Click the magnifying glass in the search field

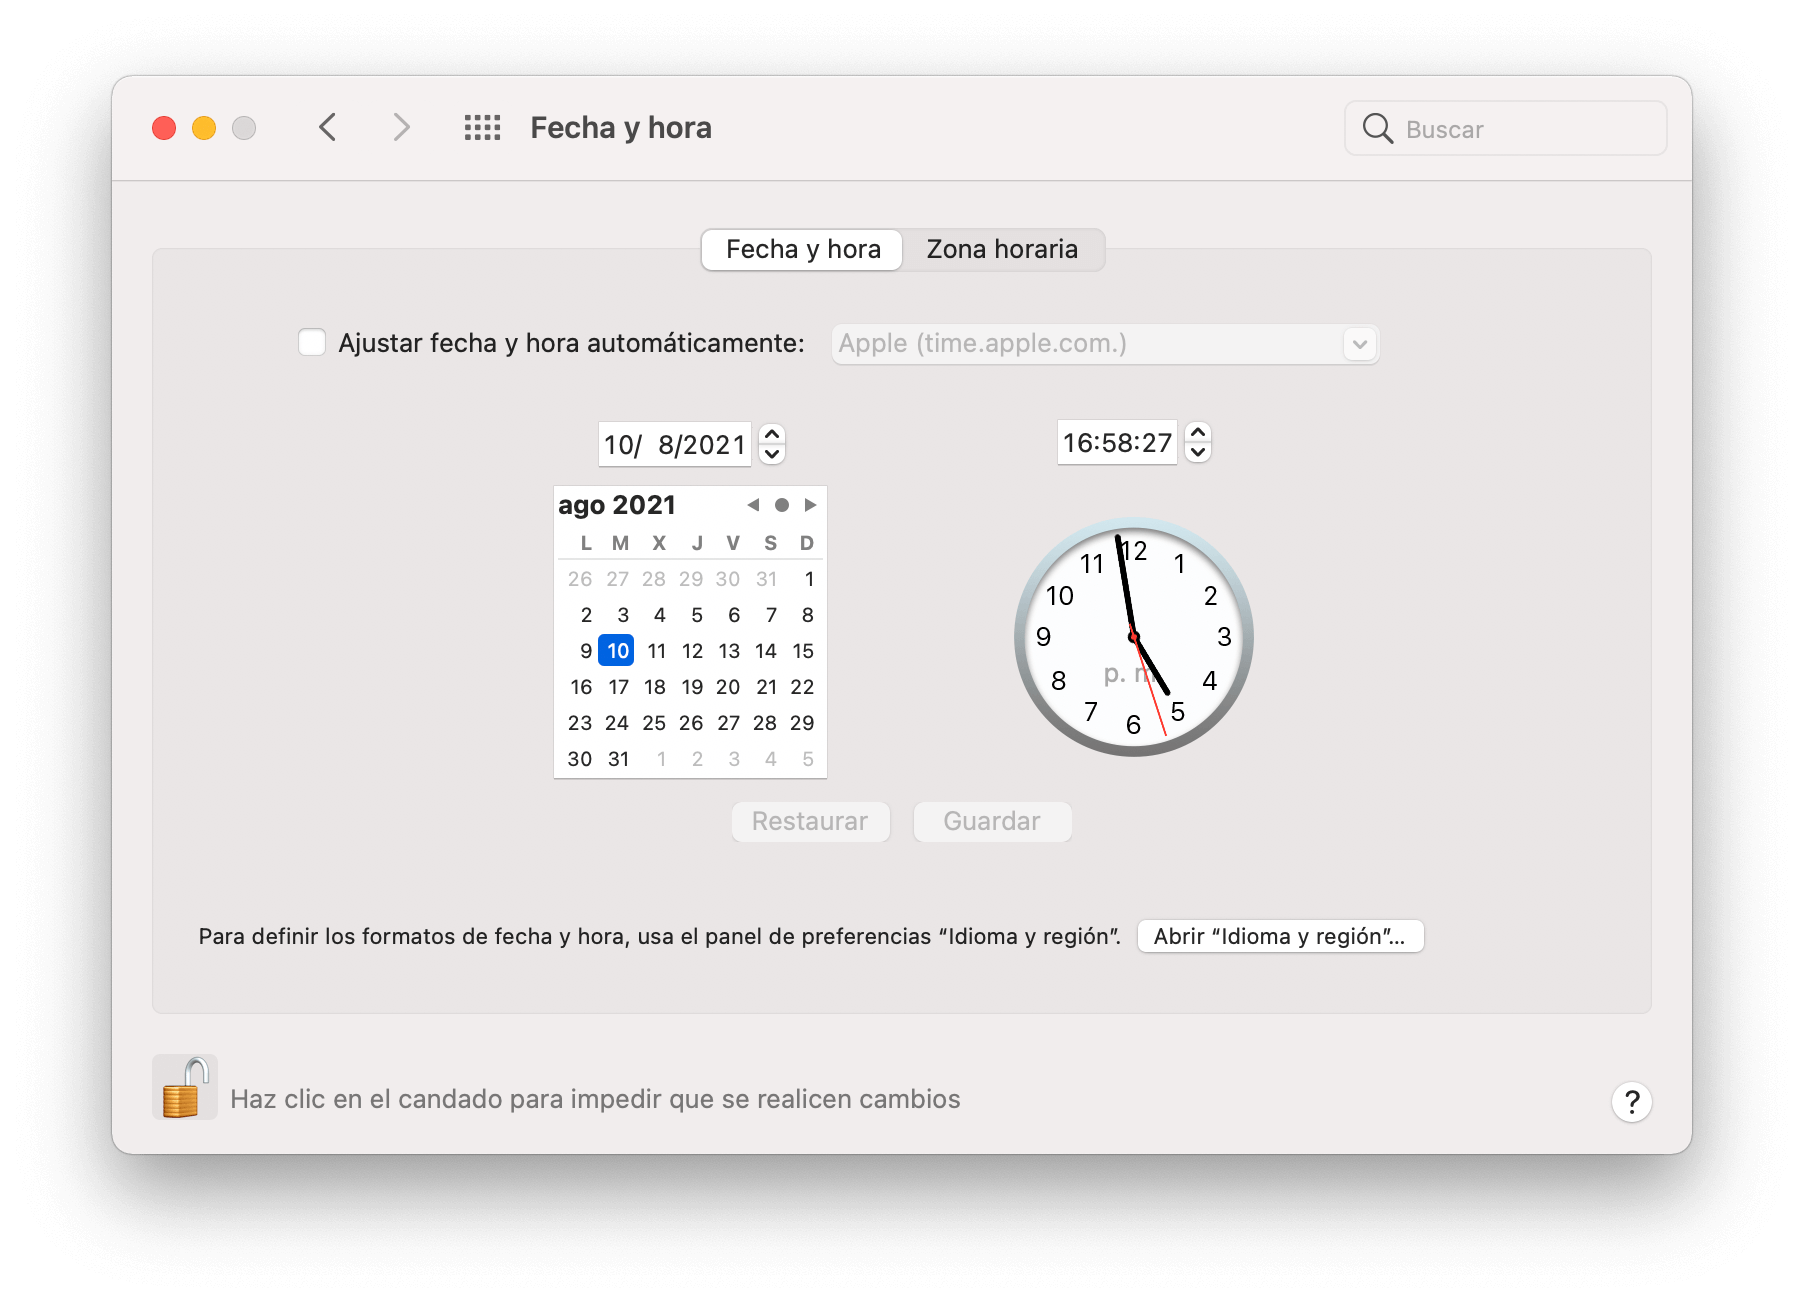(x=1379, y=128)
